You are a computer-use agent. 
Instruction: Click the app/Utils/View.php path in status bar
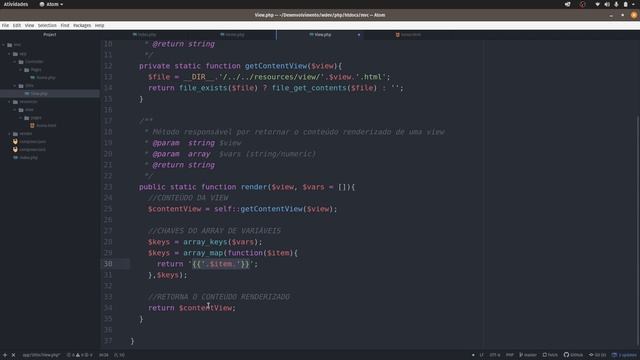click(41, 355)
